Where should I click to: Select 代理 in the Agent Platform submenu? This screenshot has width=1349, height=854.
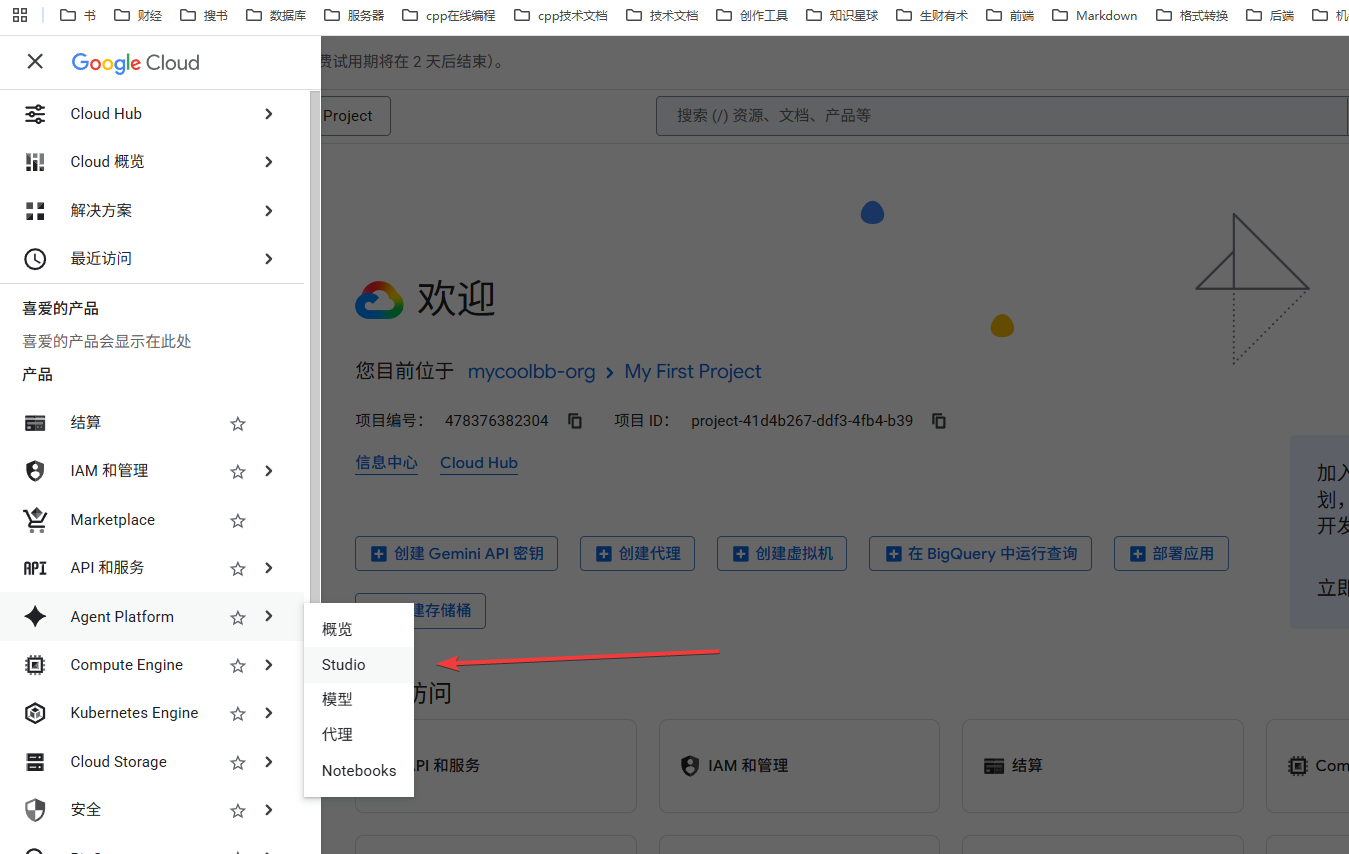click(359, 734)
